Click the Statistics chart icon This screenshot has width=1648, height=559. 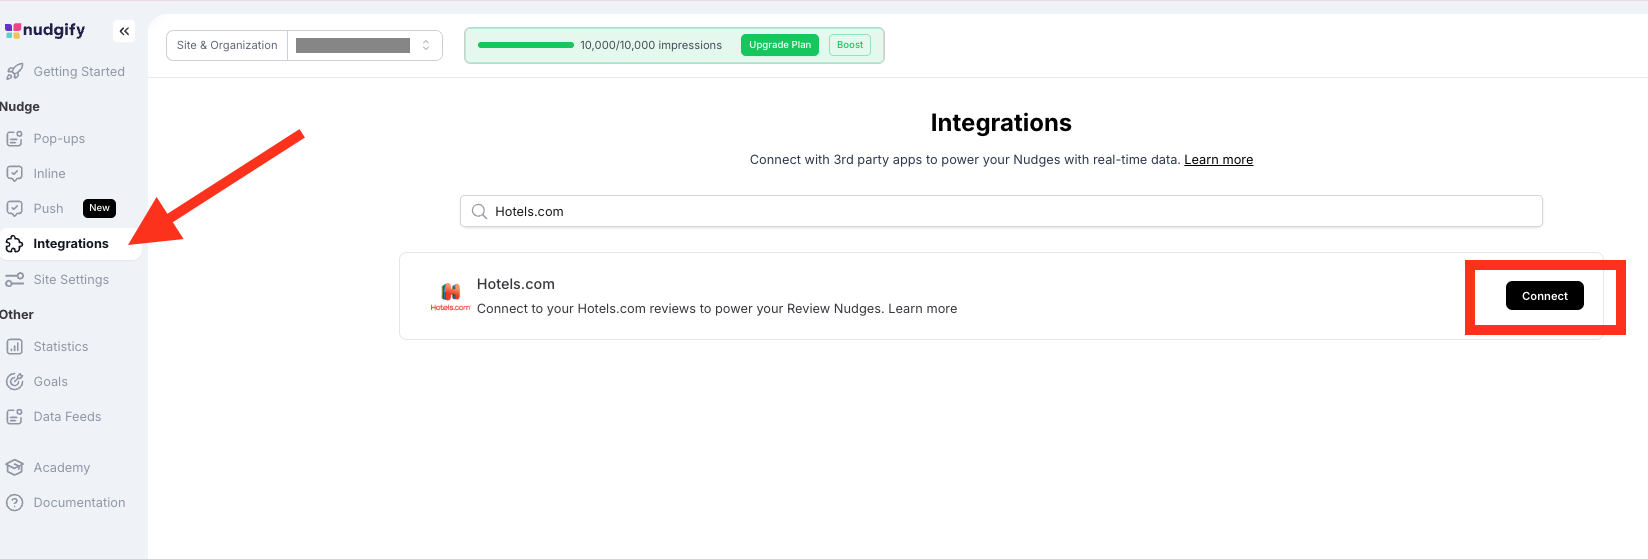click(14, 347)
